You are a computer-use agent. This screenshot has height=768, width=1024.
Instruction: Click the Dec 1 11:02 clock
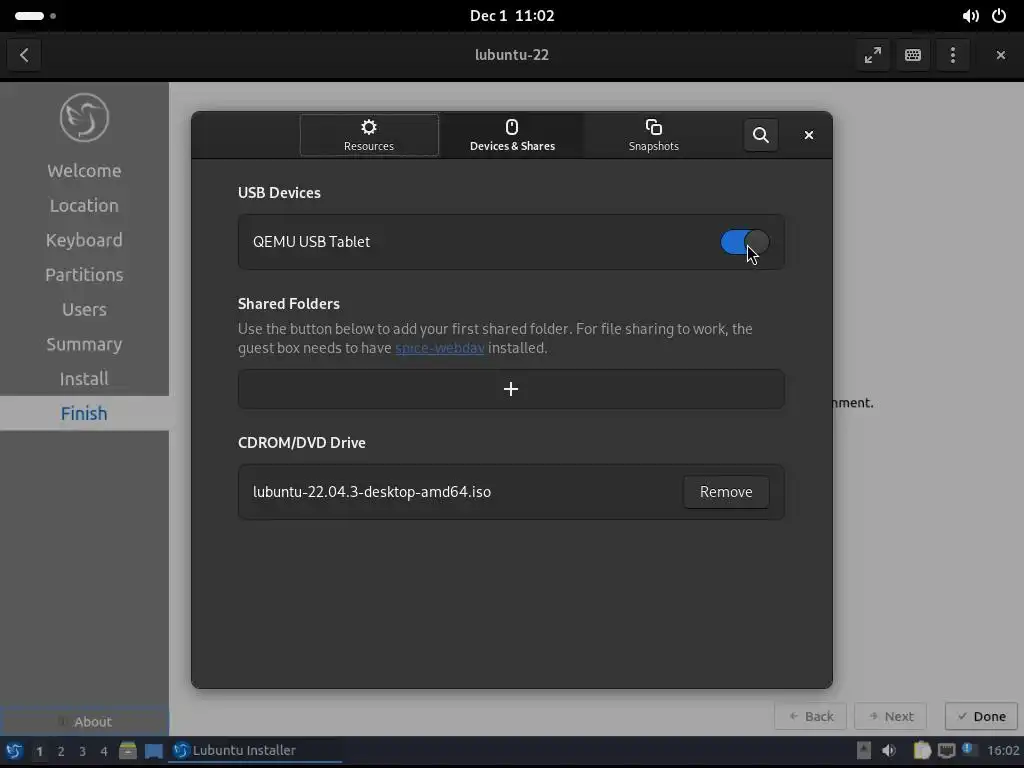click(512, 16)
